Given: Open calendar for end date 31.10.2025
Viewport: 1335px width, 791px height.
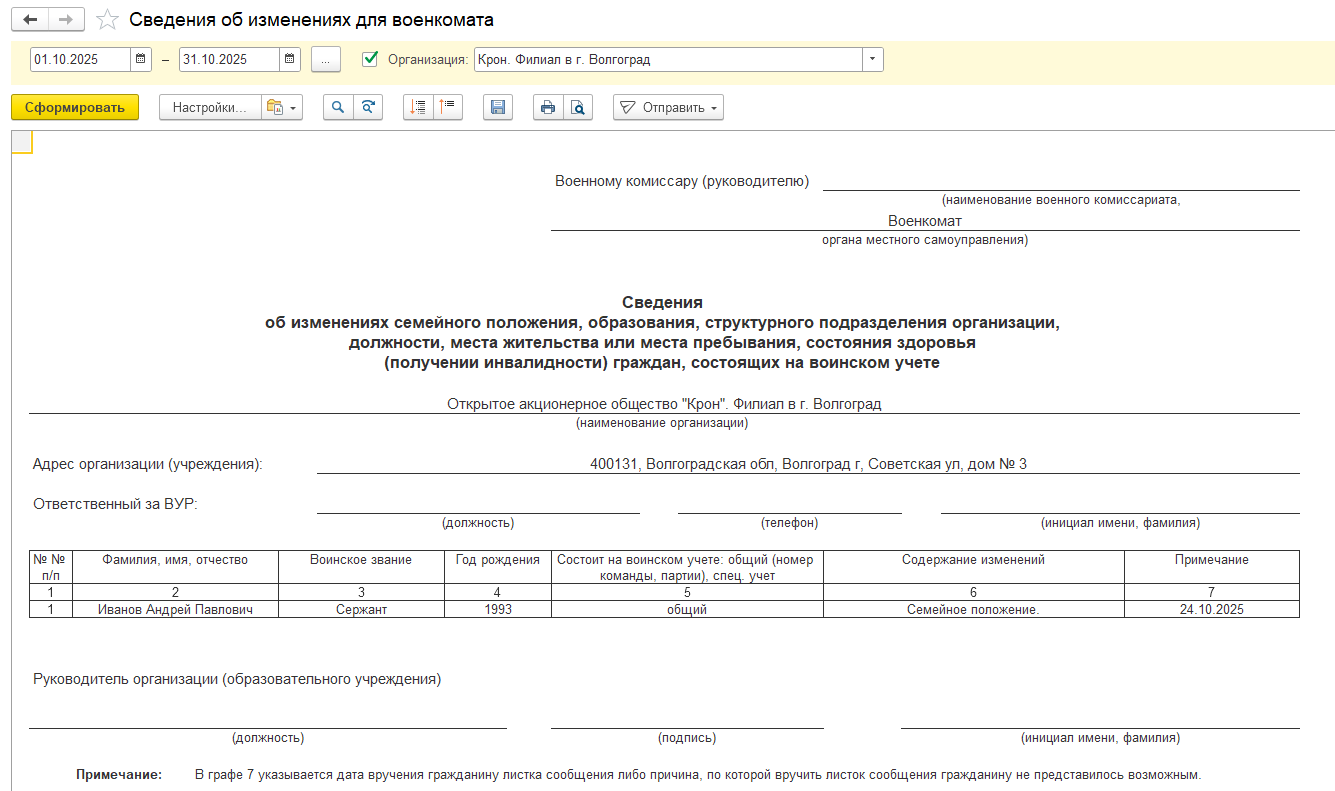Looking at the screenshot, I should (290, 60).
